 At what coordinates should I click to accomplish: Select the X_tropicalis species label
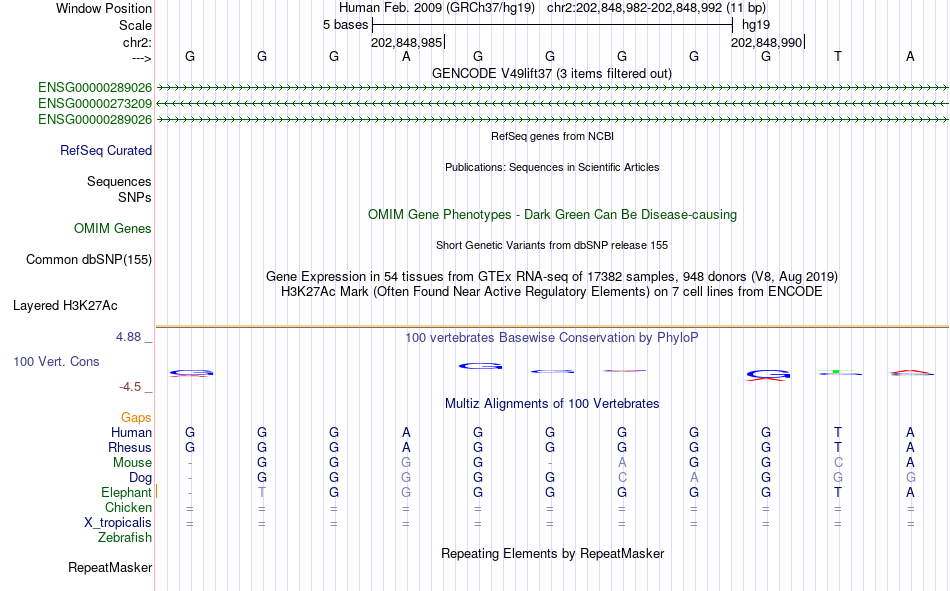click(x=118, y=523)
